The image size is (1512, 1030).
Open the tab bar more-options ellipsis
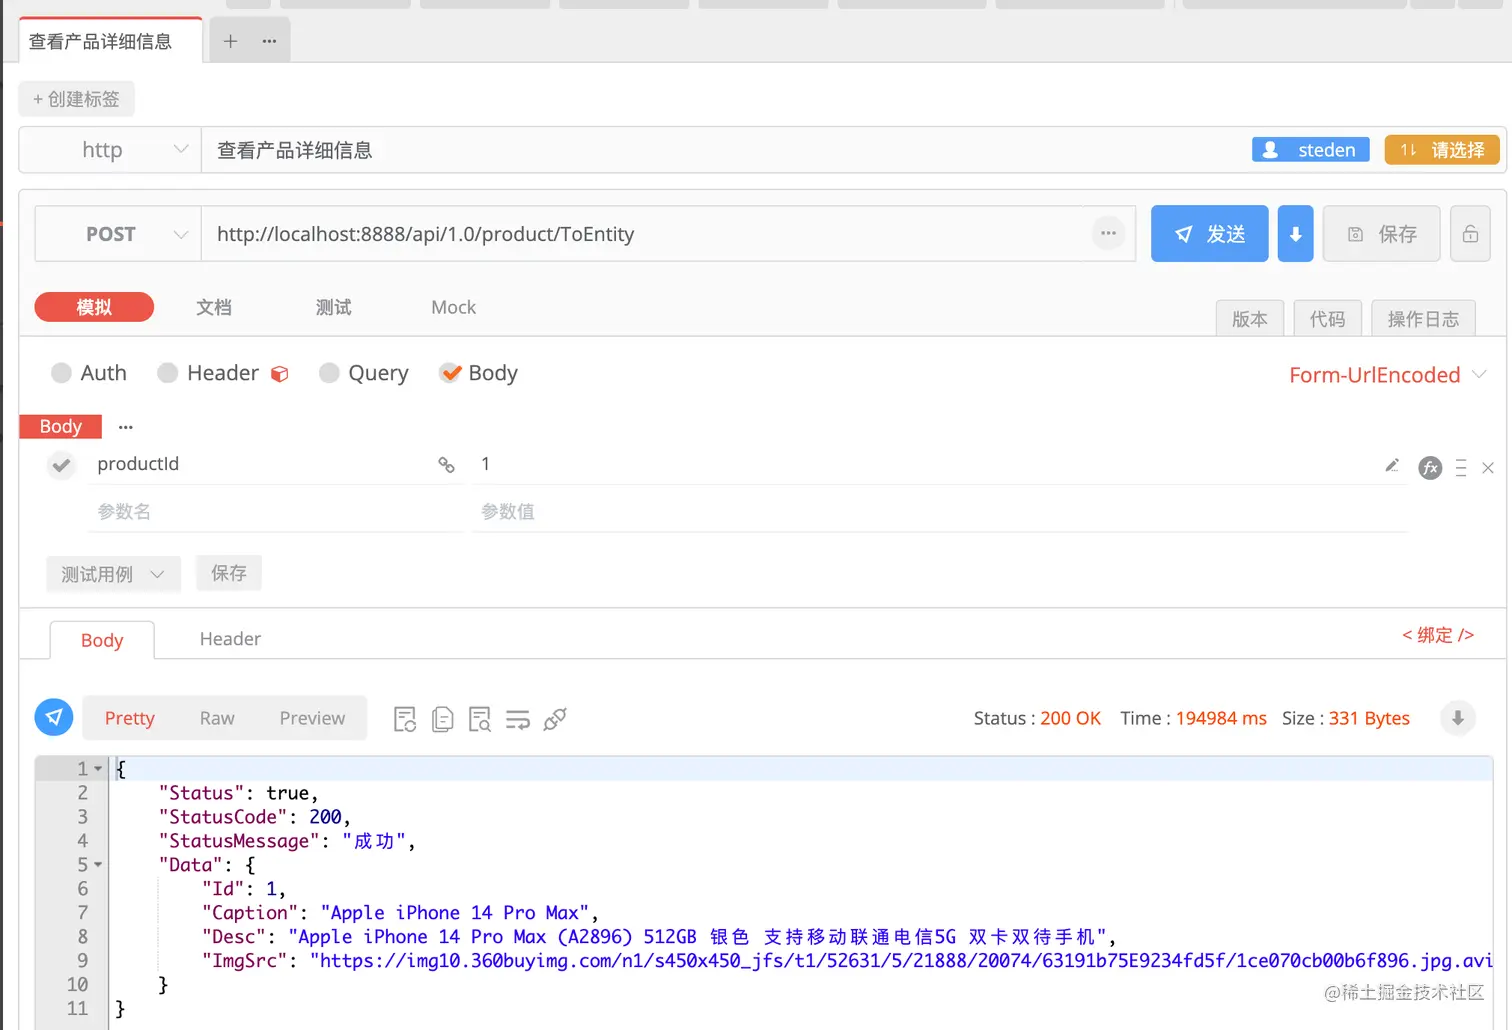[269, 41]
